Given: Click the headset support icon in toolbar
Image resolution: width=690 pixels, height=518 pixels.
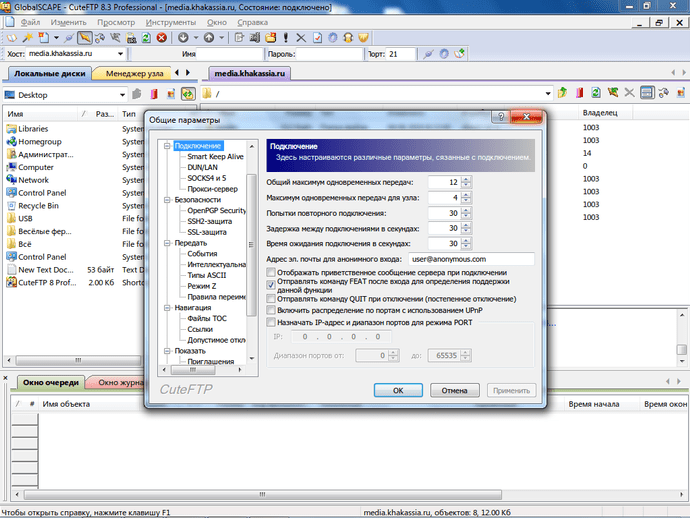Looking at the screenshot, I should click(x=348, y=38).
